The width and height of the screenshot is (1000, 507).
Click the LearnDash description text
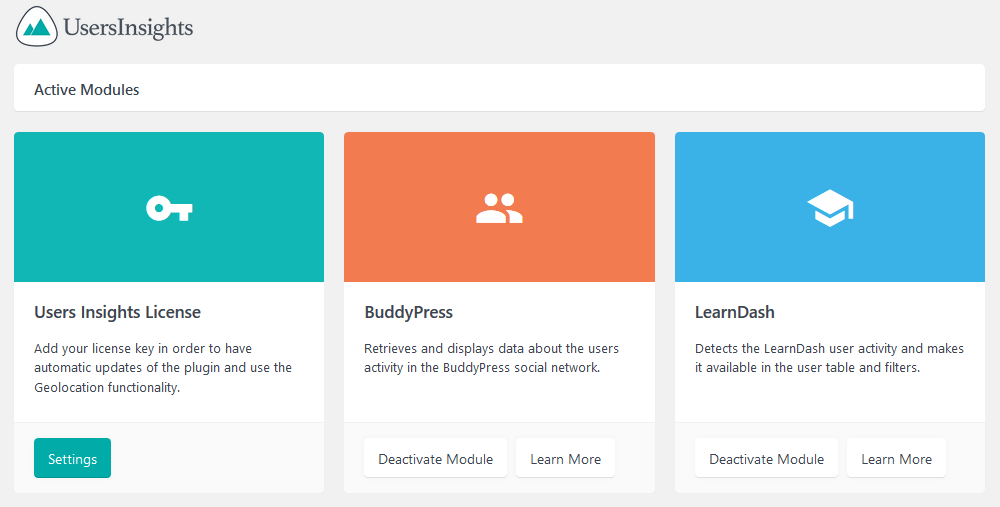point(829,358)
